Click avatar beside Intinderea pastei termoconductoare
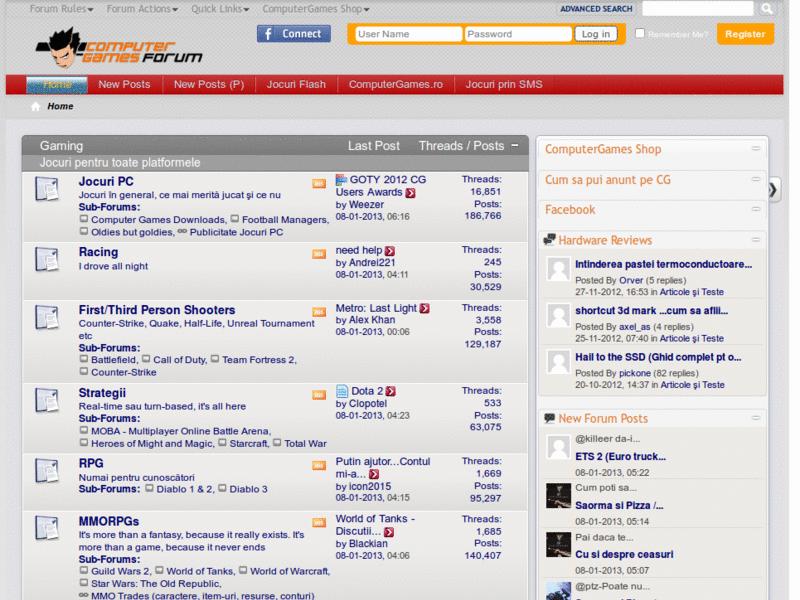800x600 pixels. (558, 268)
